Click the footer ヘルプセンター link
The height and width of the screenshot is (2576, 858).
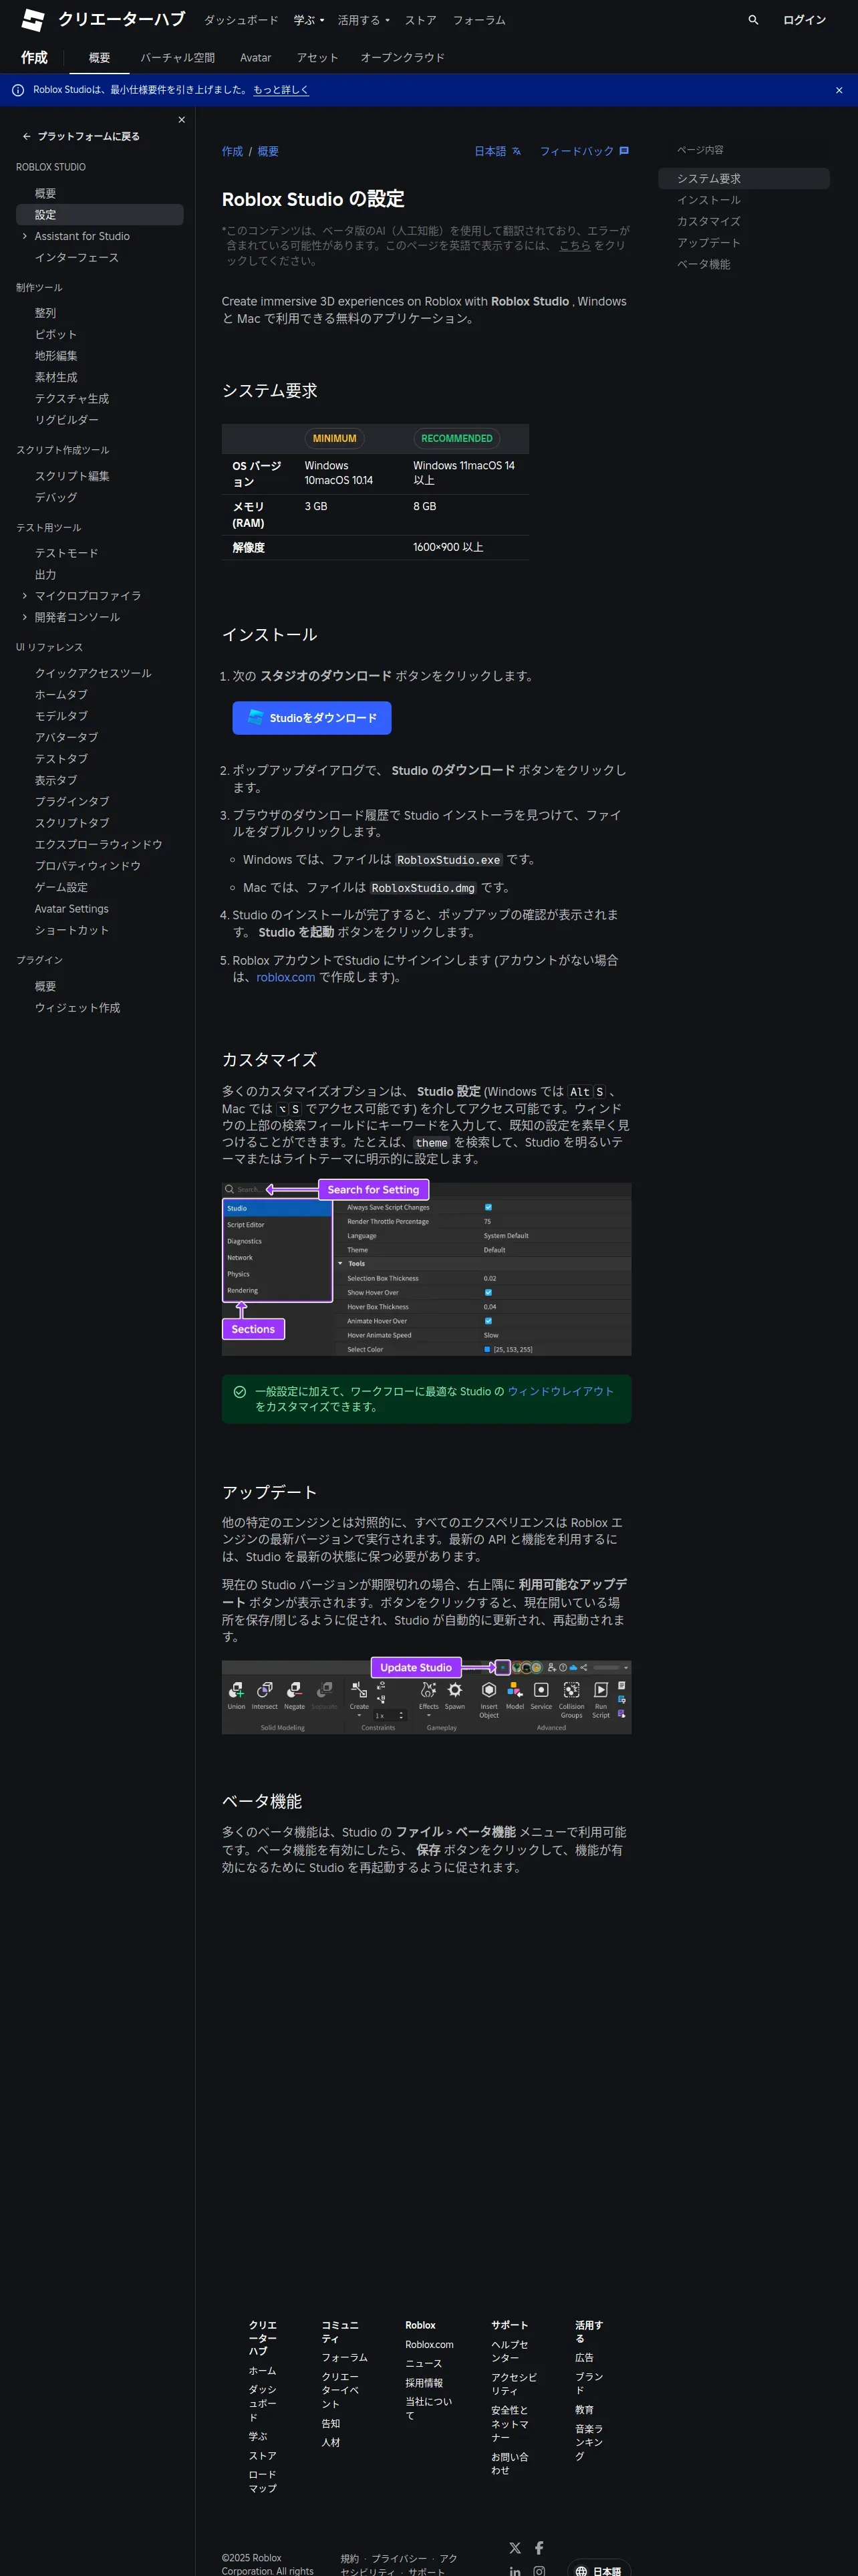509,2351
